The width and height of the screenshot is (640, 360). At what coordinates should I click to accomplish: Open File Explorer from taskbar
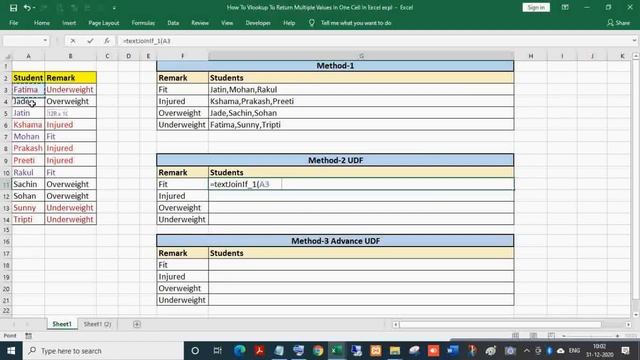[x=395, y=351]
